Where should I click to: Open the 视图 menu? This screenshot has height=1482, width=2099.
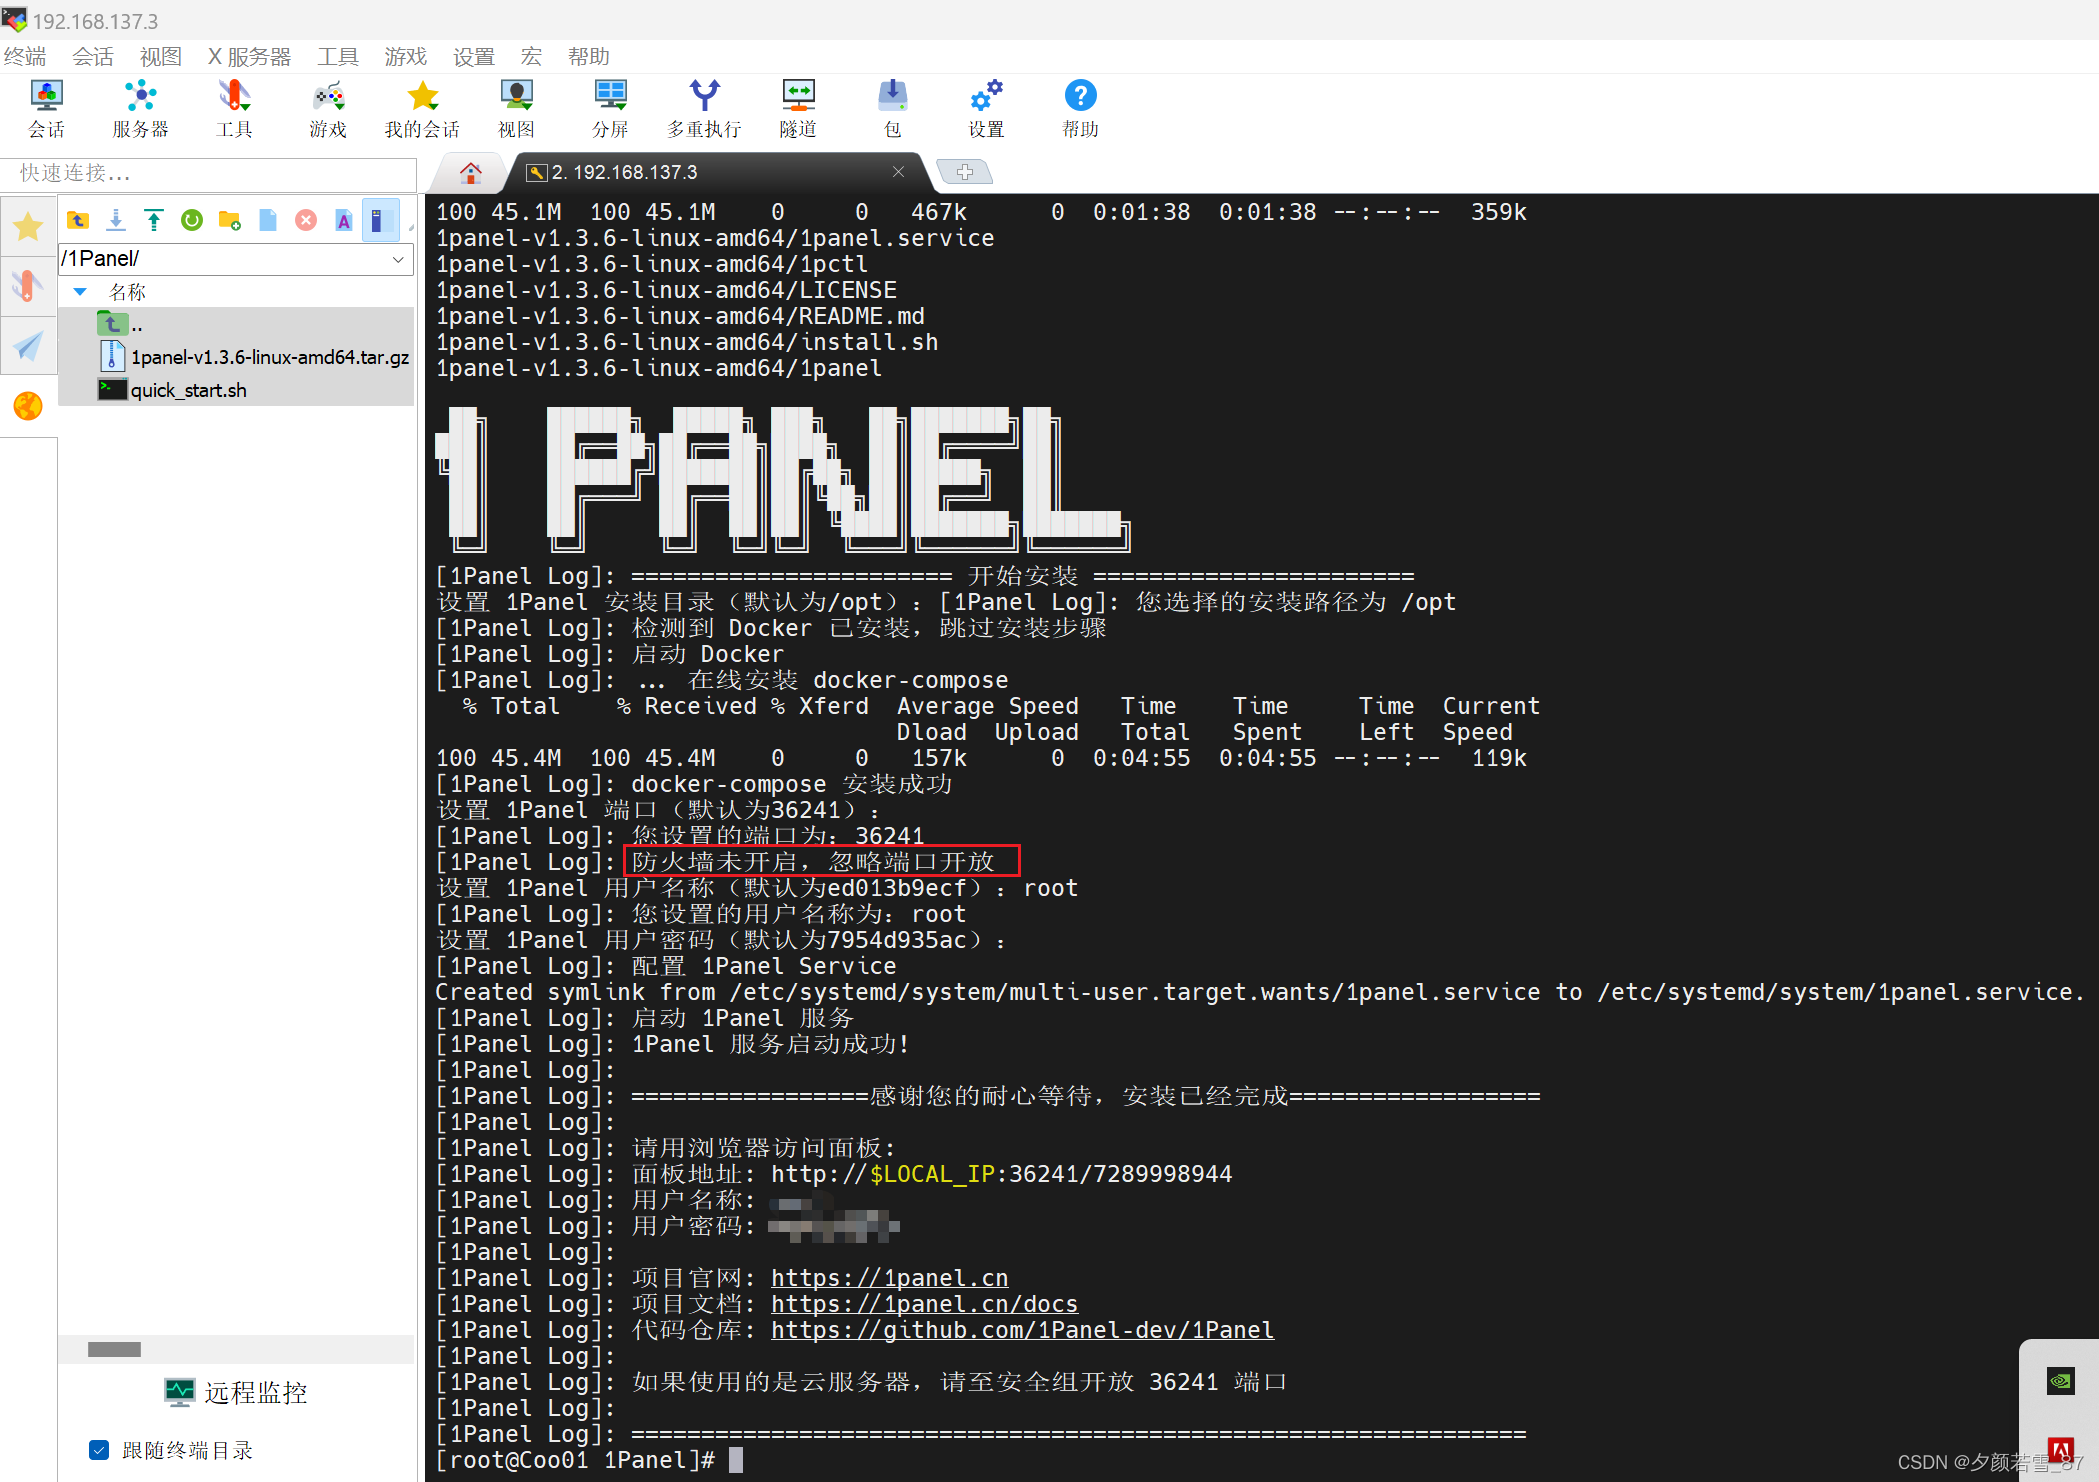(x=161, y=56)
